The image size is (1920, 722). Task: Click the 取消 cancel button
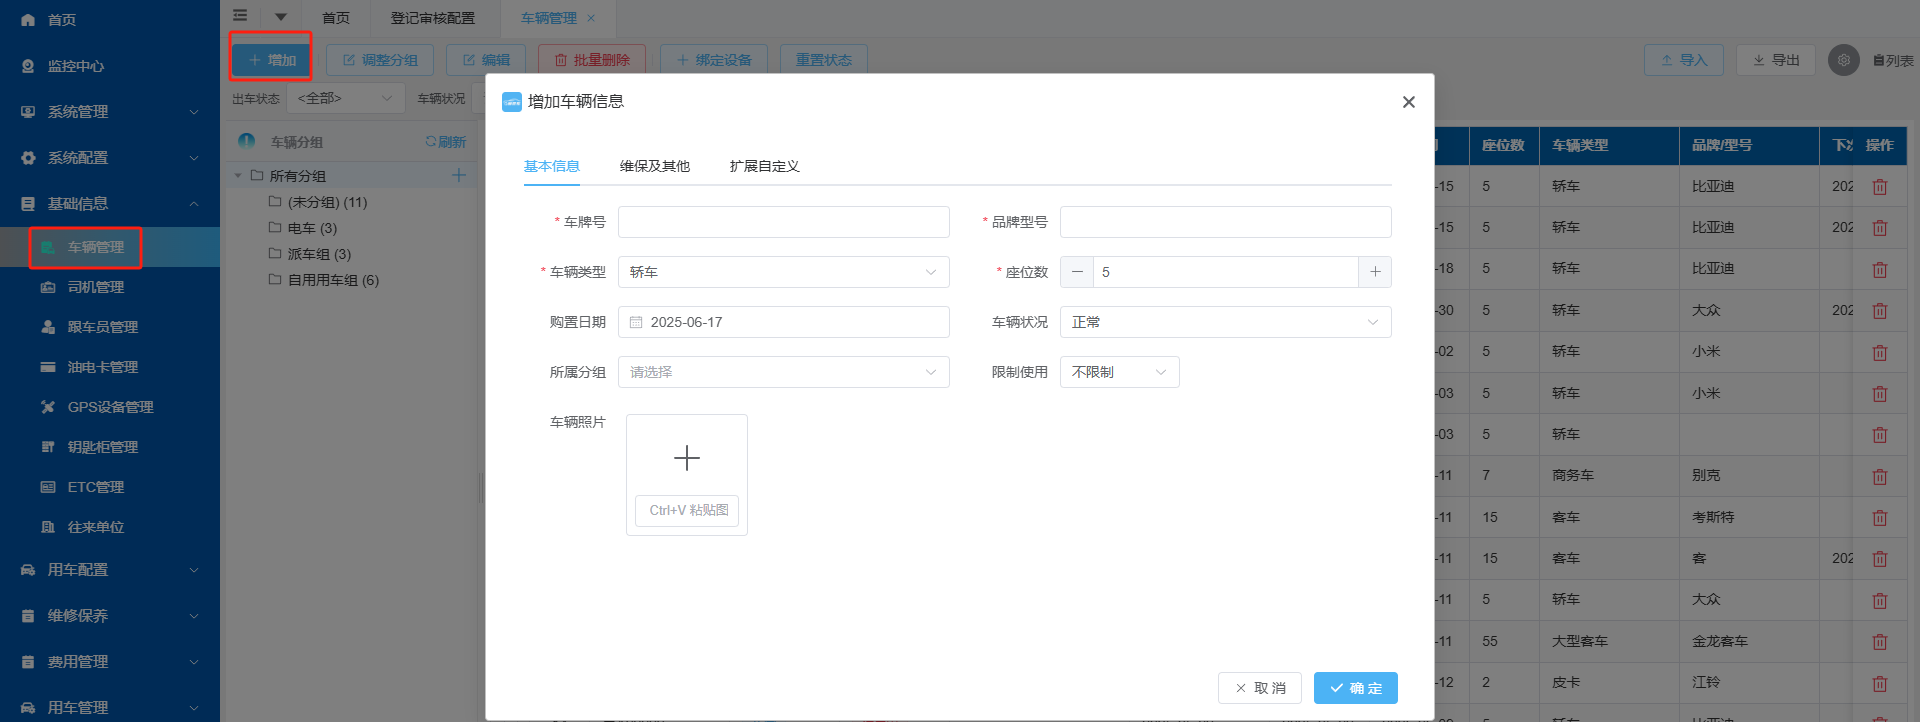[x=1260, y=688]
